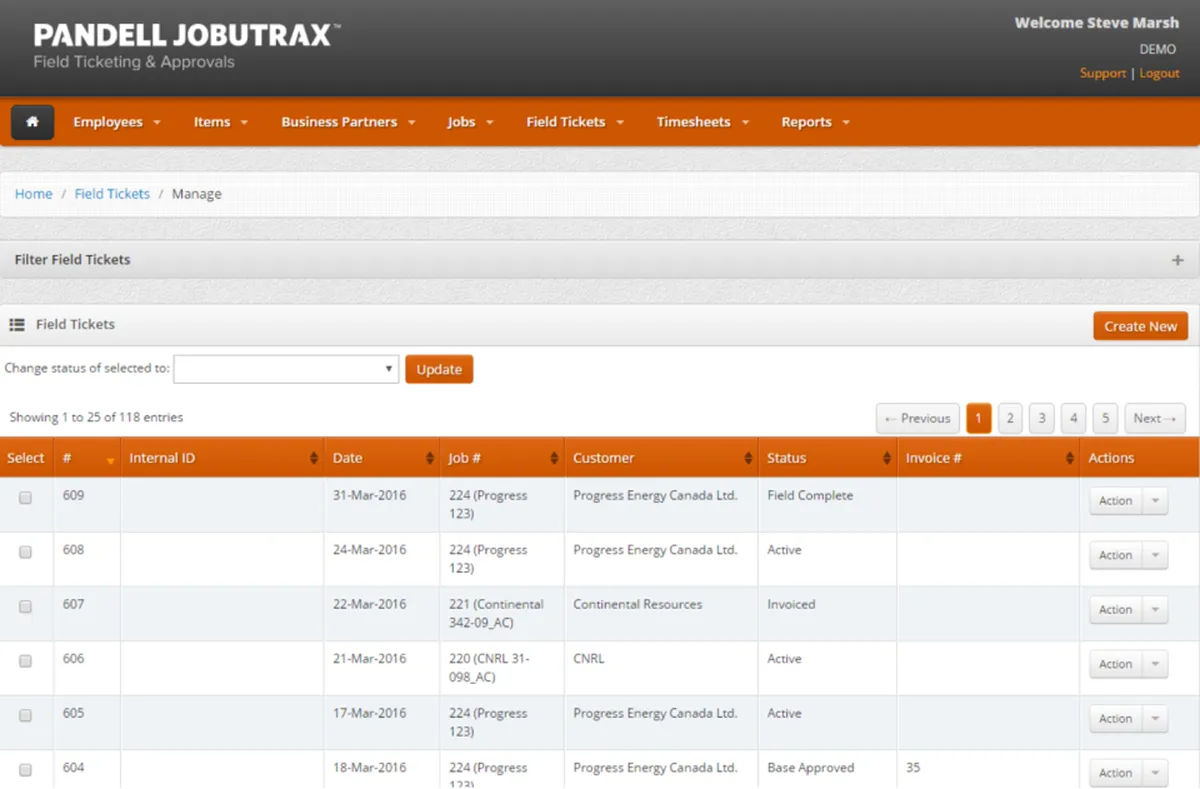This screenshot has height=789, width=1200.
Task: Open Action dropdown arrow for ticket 609
Action: 1155,501
